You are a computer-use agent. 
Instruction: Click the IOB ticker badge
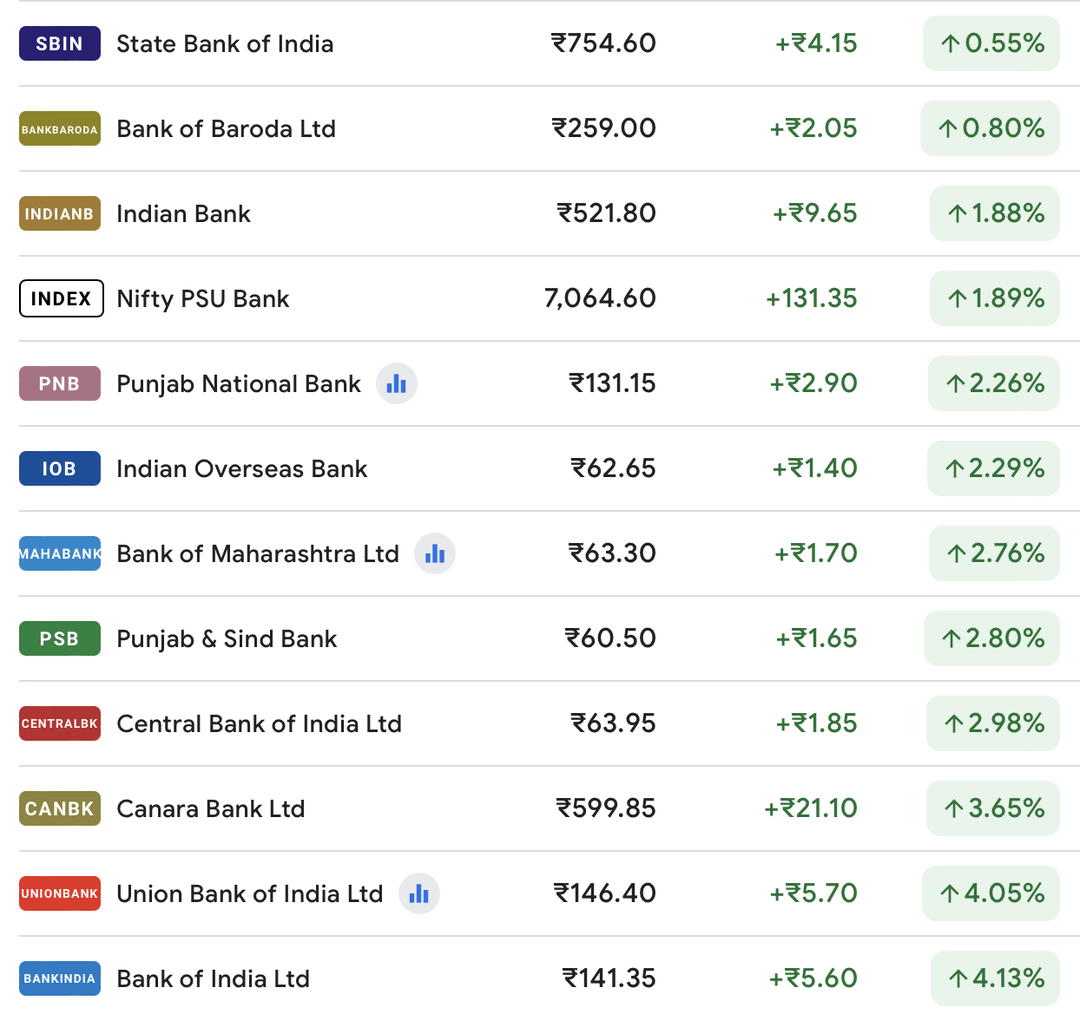[60, 469]
